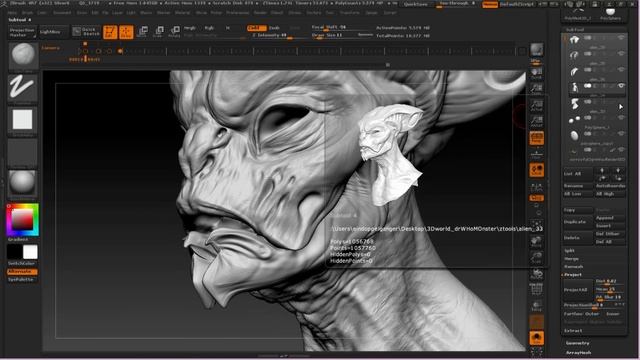Open the Preferences menu
Viewport: 640px width, 360px height.
tap(238, 13)
